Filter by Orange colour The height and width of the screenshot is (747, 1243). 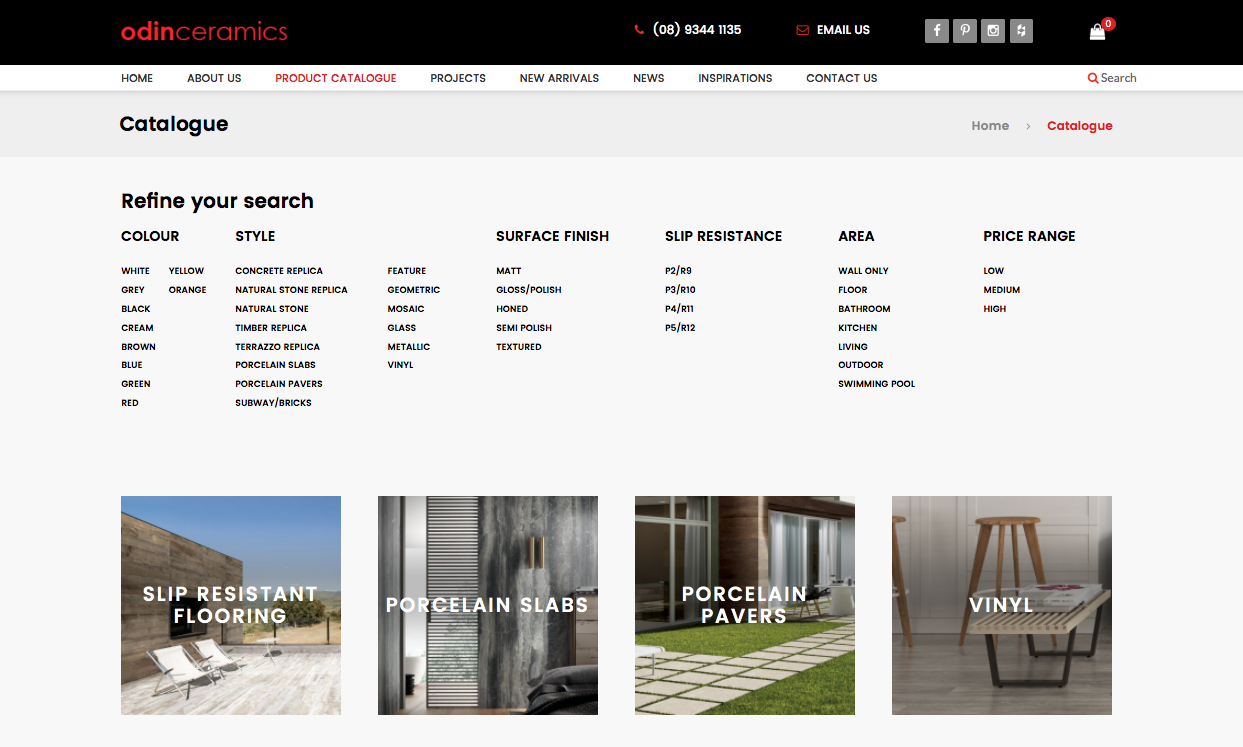(188, 290)
